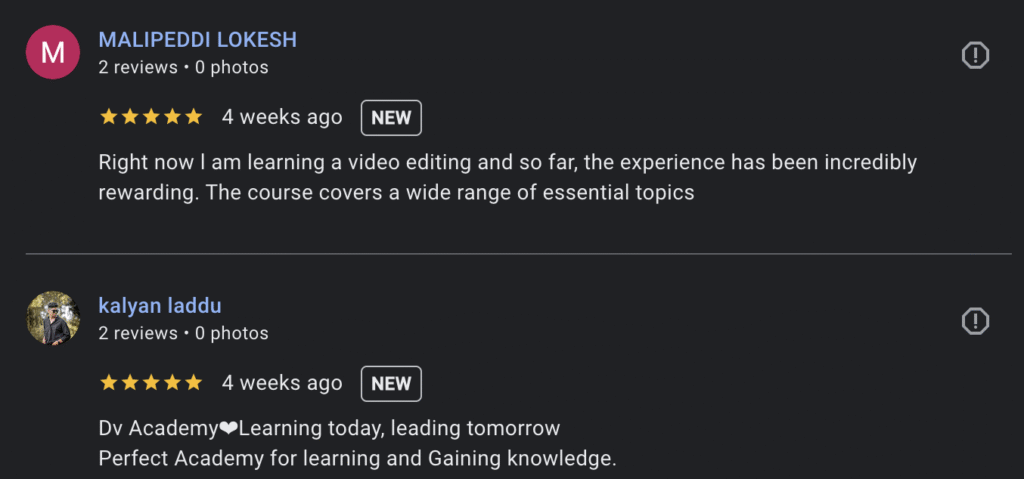
Task: Click "The course covers a wide range" line
Action: point(396,193)
